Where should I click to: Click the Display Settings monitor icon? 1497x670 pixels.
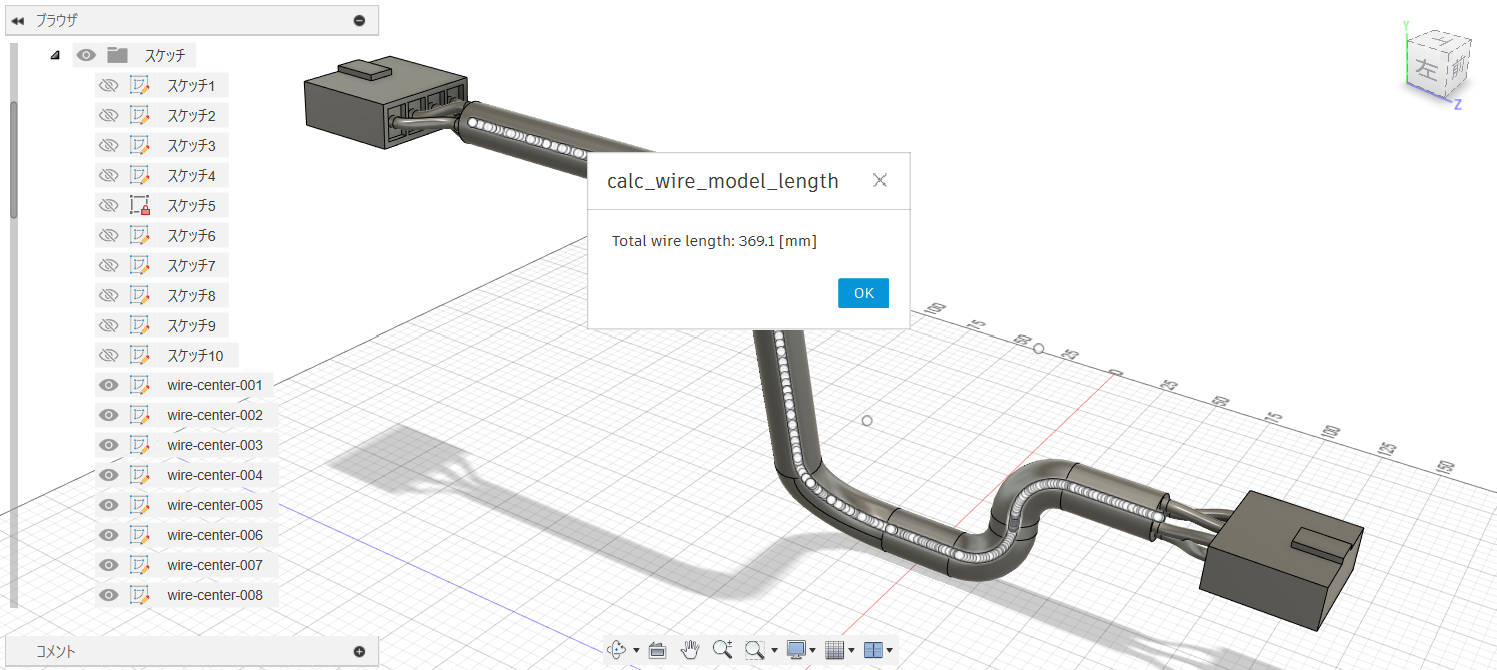[x=795, y=650]
